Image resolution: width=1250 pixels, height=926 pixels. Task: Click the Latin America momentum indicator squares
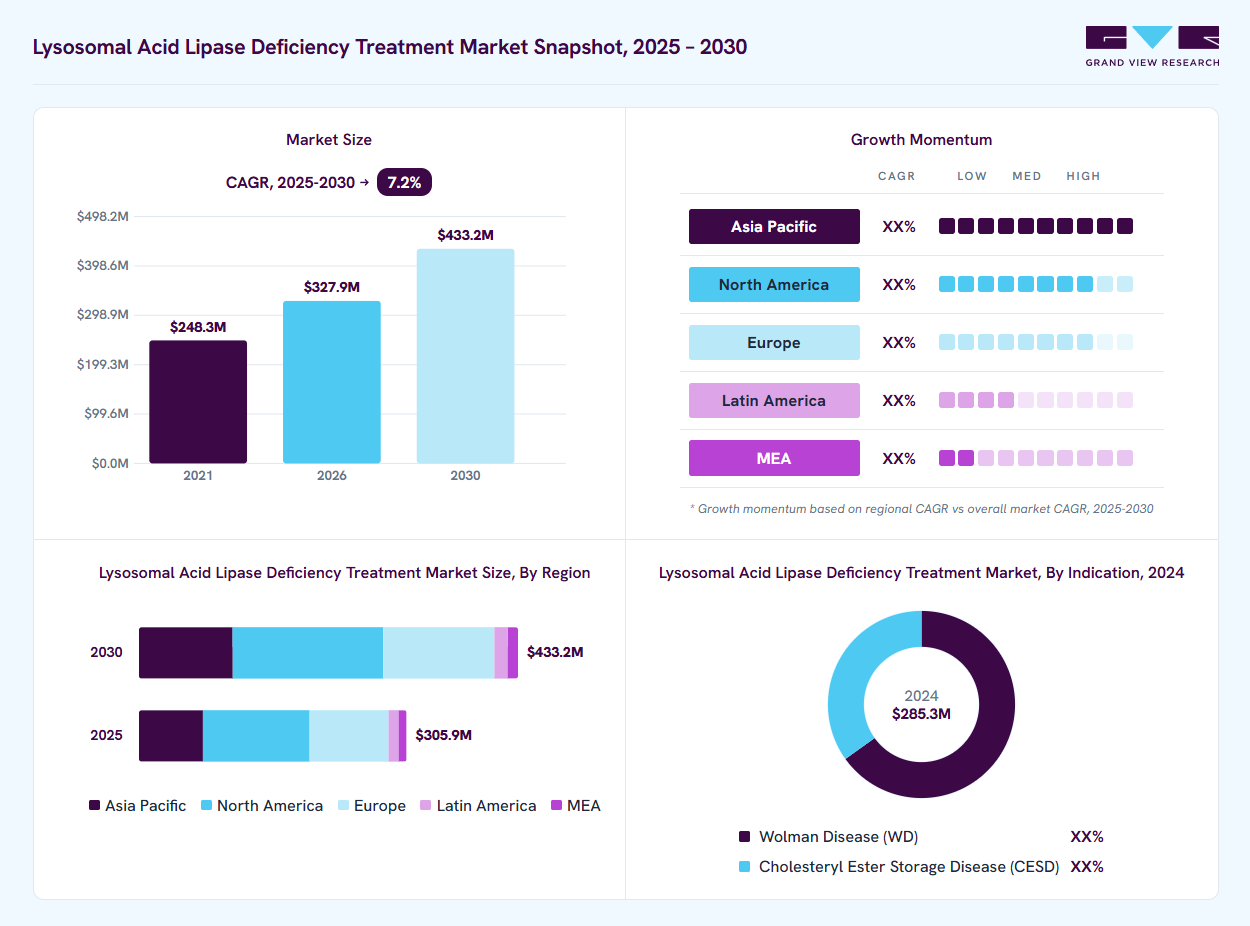coord(1036,400)
